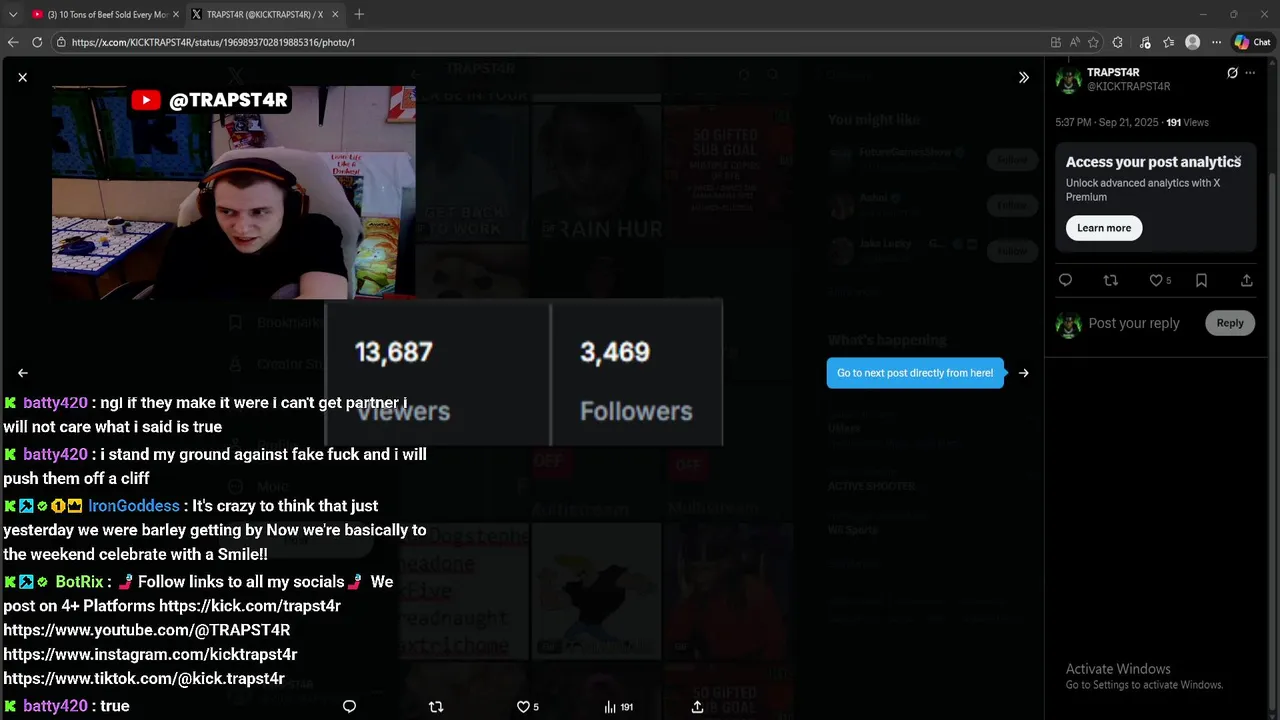This screenshot has height=720, width=1280.
Task: Open browser profile avatar
Action: [1192, 42]
